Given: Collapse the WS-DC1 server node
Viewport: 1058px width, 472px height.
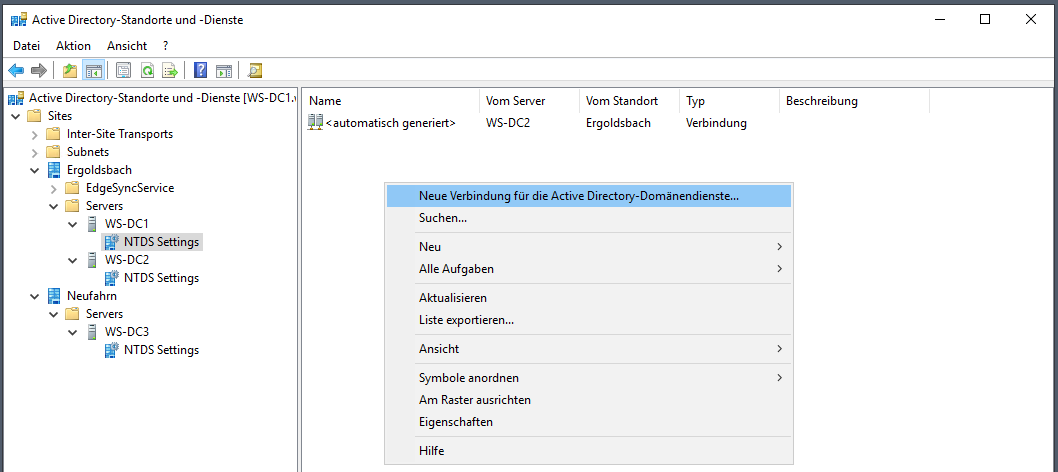Looking at the screenshot, I should pyautogui.click(x=73, y=224).
